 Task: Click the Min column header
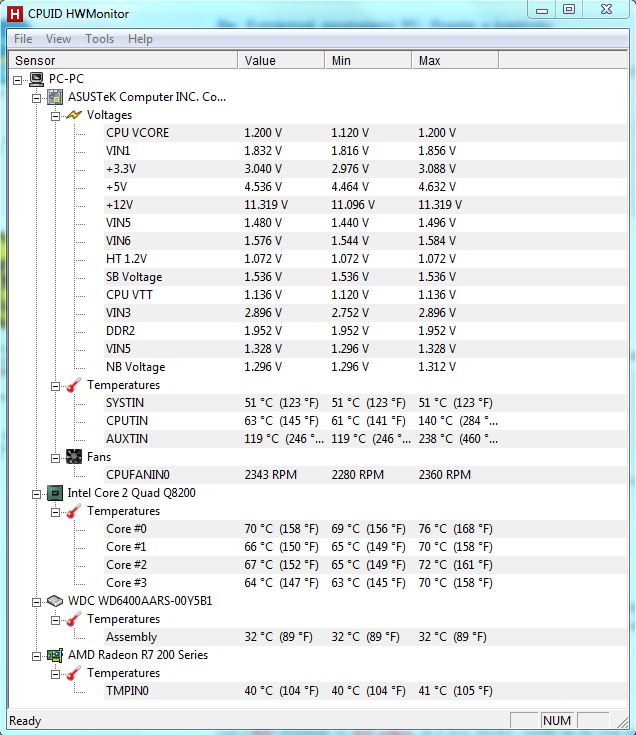pyautogui.click(x=368, y=60)
